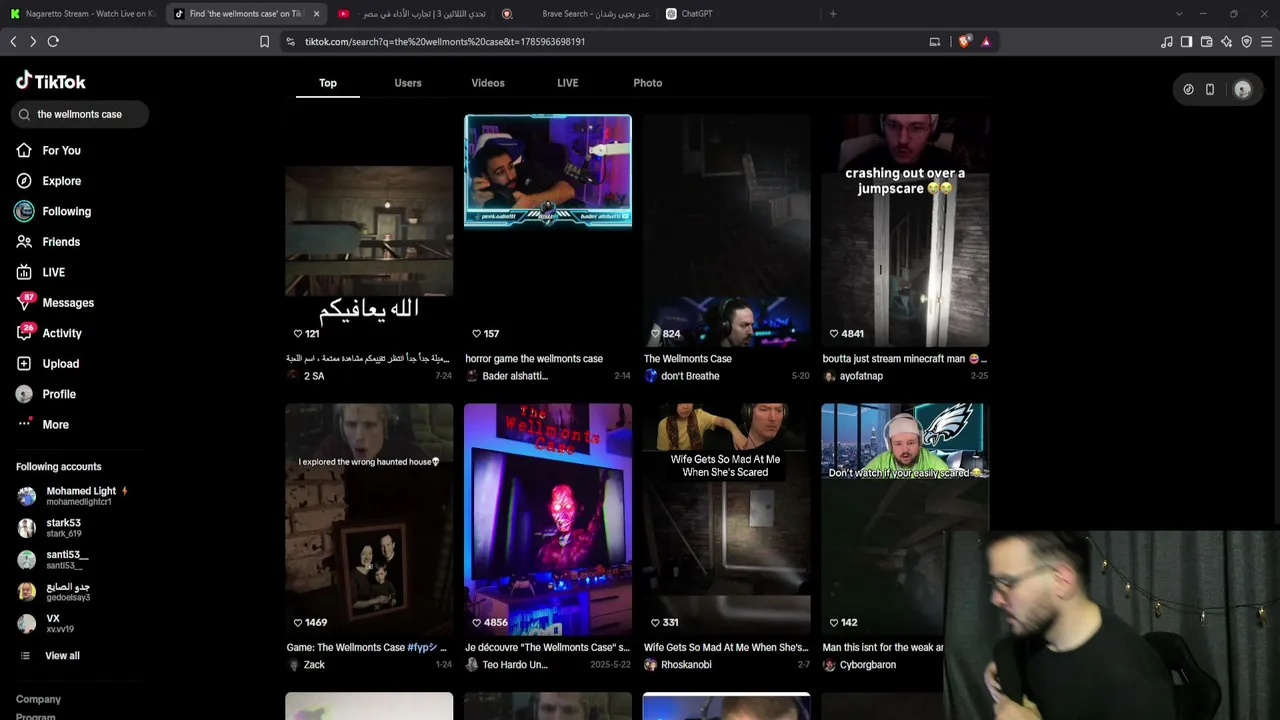The height and width of the screenshot is (720, 1280).
Task: Reload the TikTok page
Action: point(53,41)
